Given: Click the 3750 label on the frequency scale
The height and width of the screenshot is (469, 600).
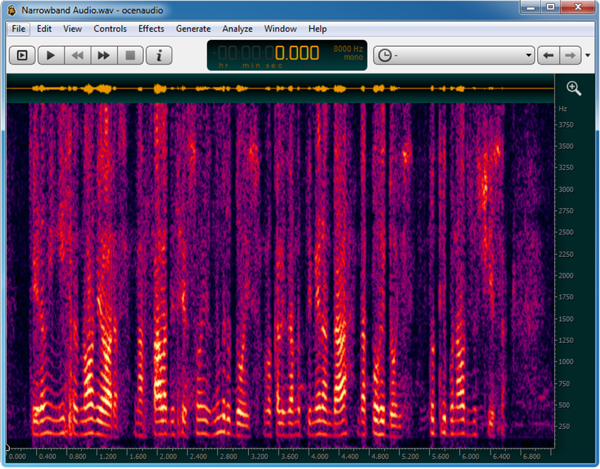Looking at the screenshot, I should pos(566,125).
